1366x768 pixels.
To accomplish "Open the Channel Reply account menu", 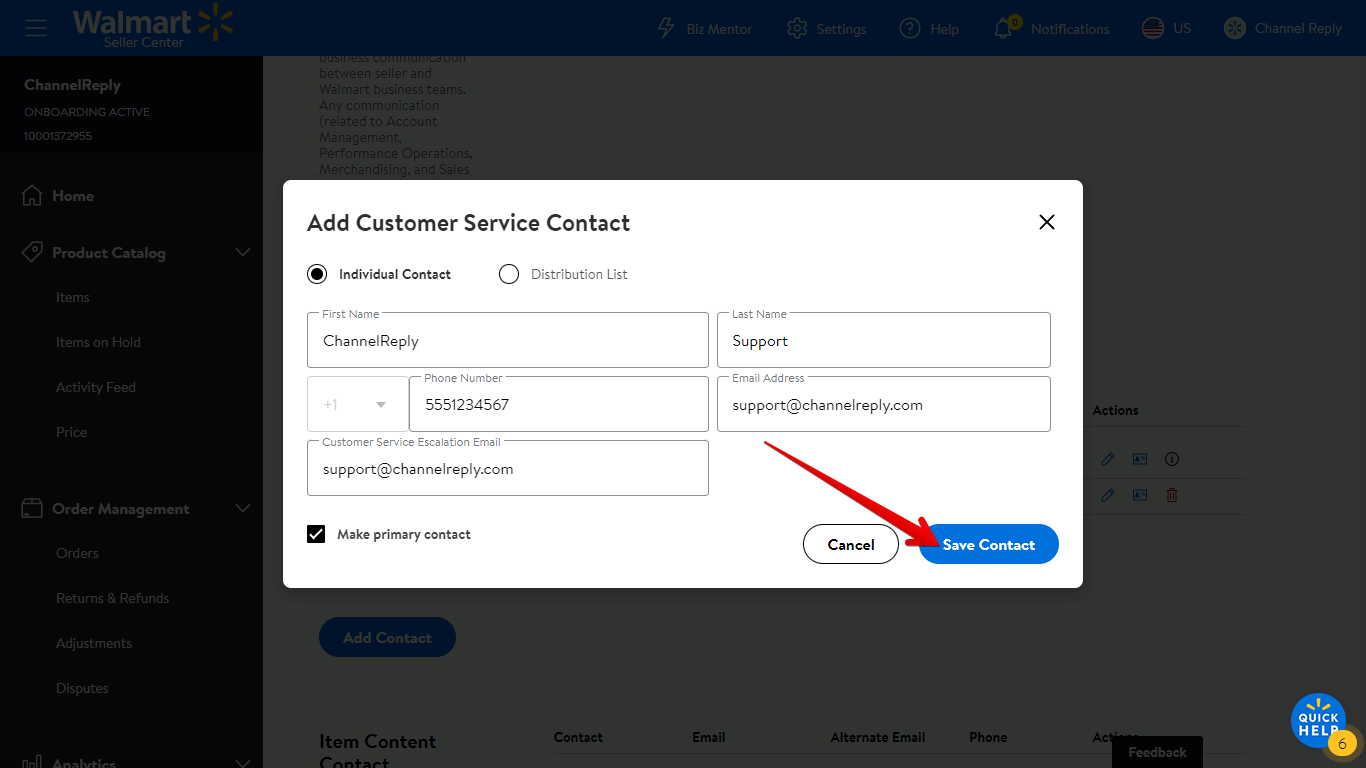I will 1283,28.
